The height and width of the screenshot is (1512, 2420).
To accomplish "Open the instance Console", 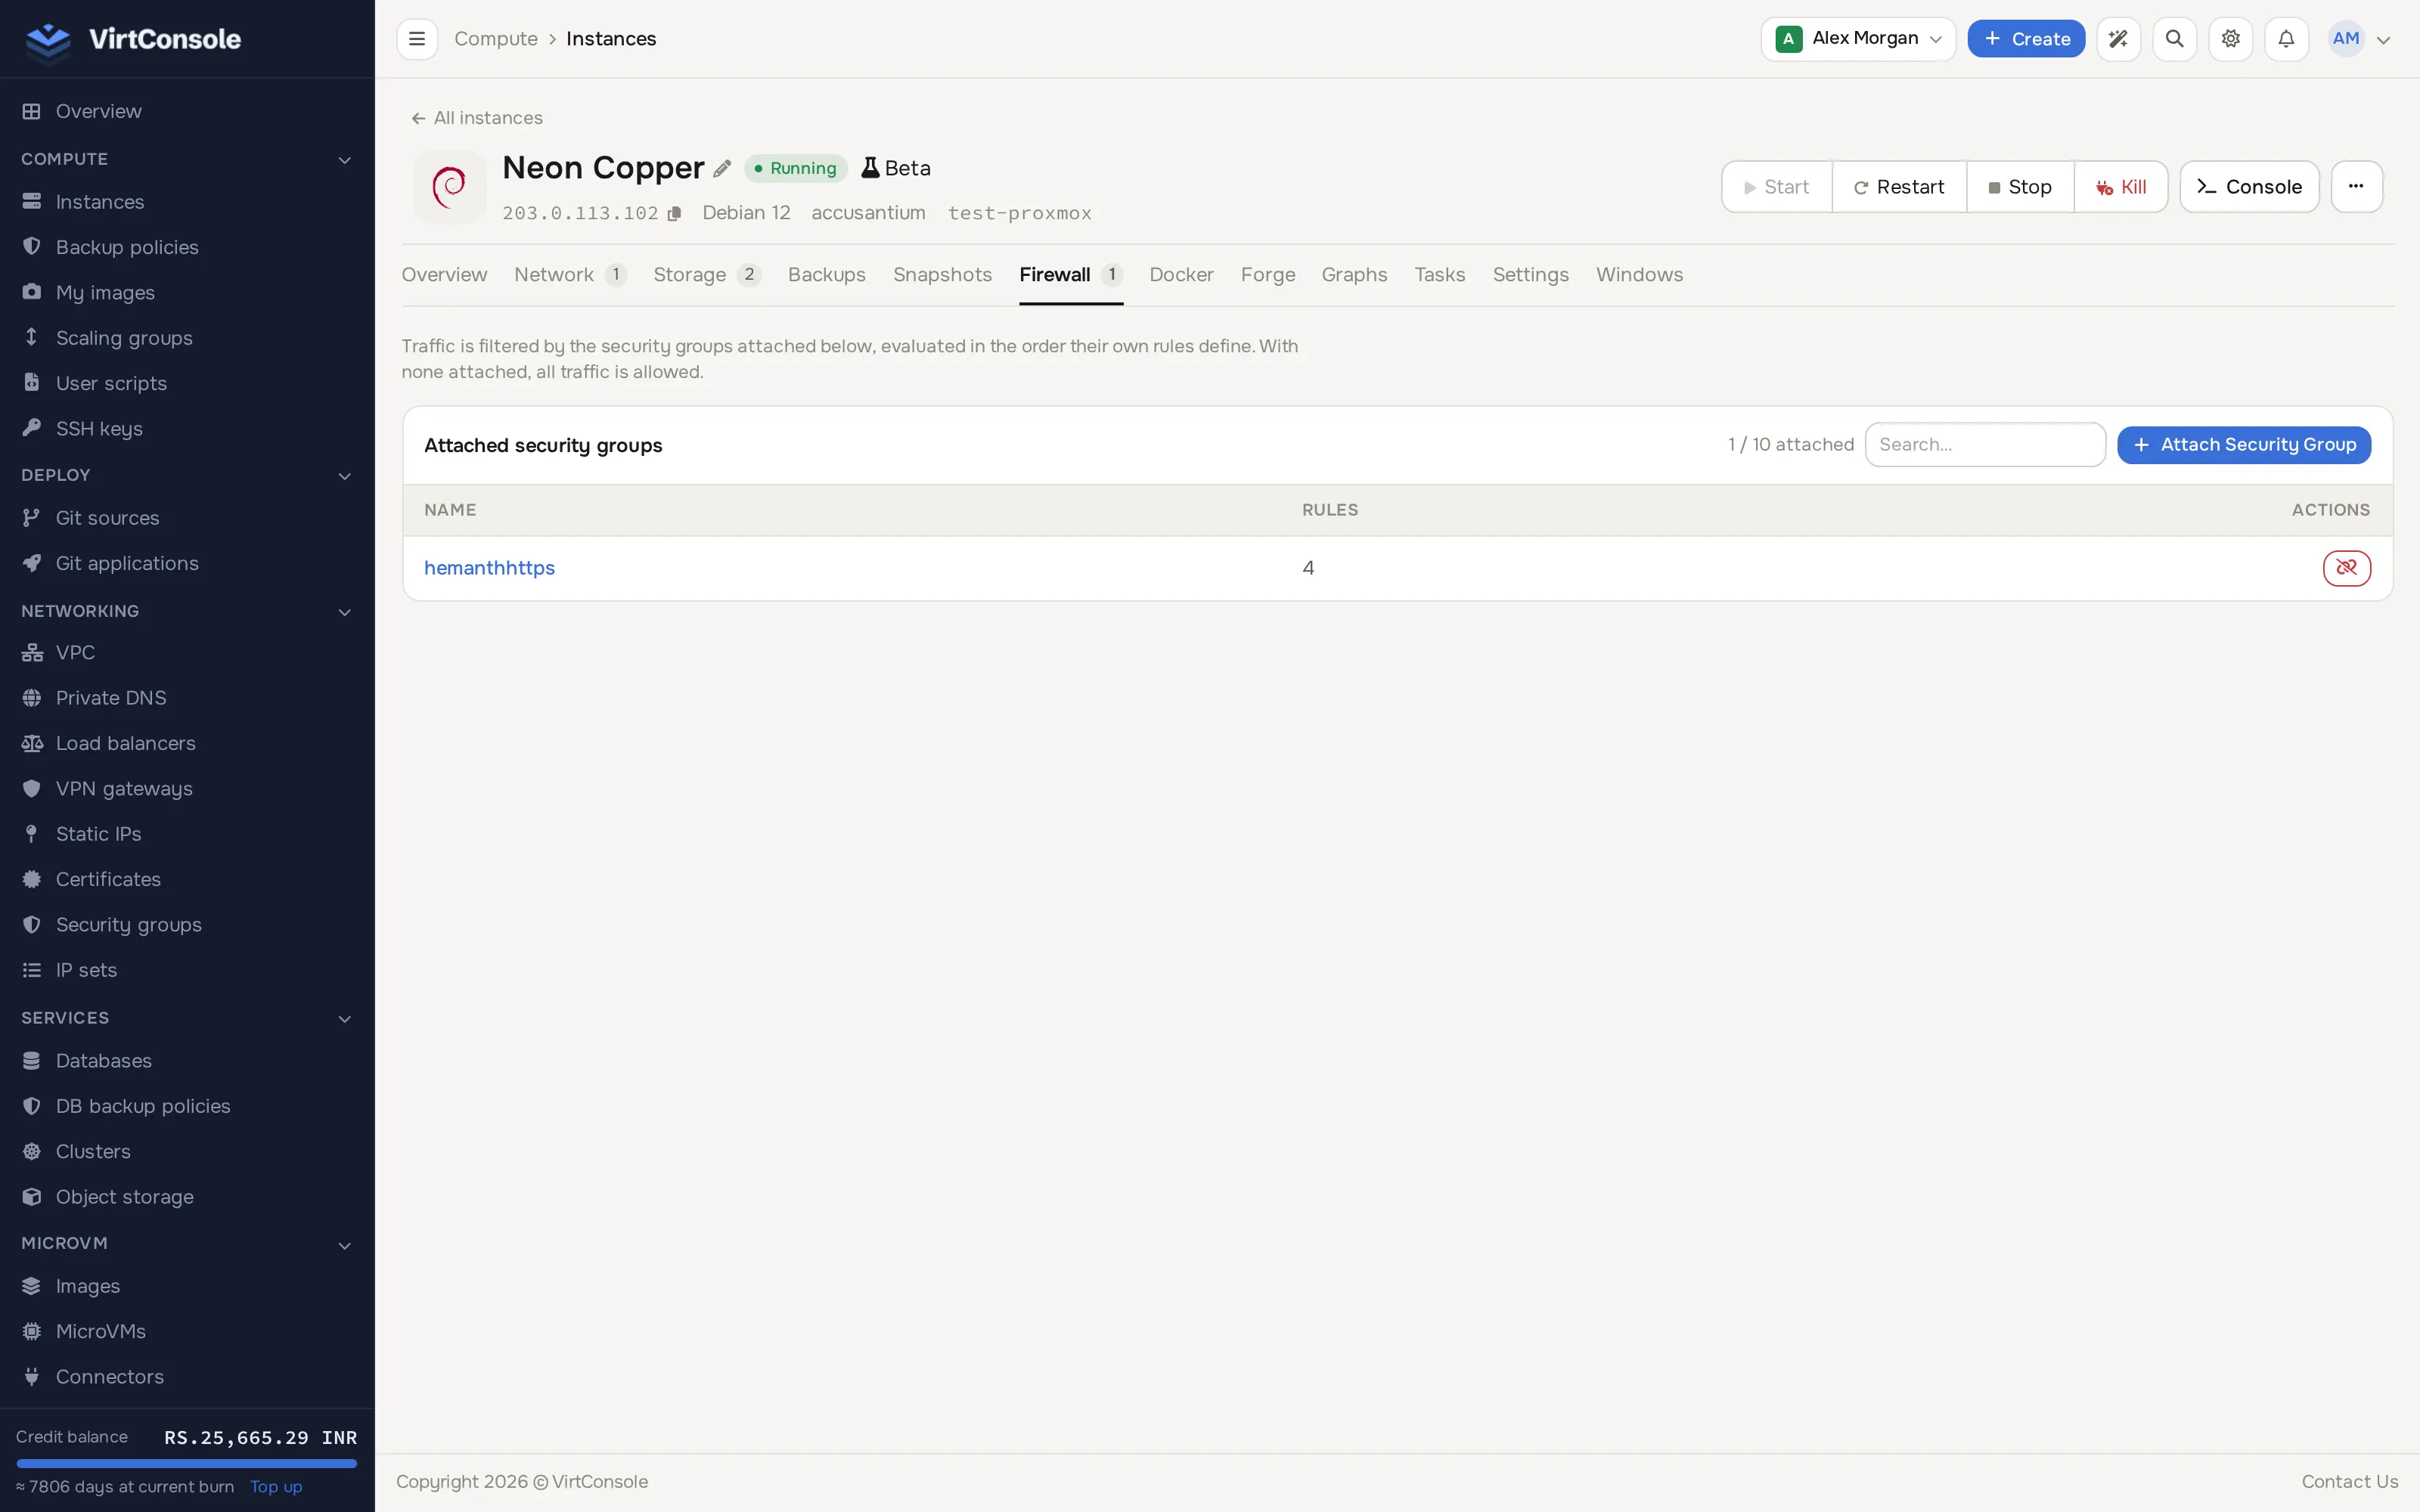I will (2249, 187).
